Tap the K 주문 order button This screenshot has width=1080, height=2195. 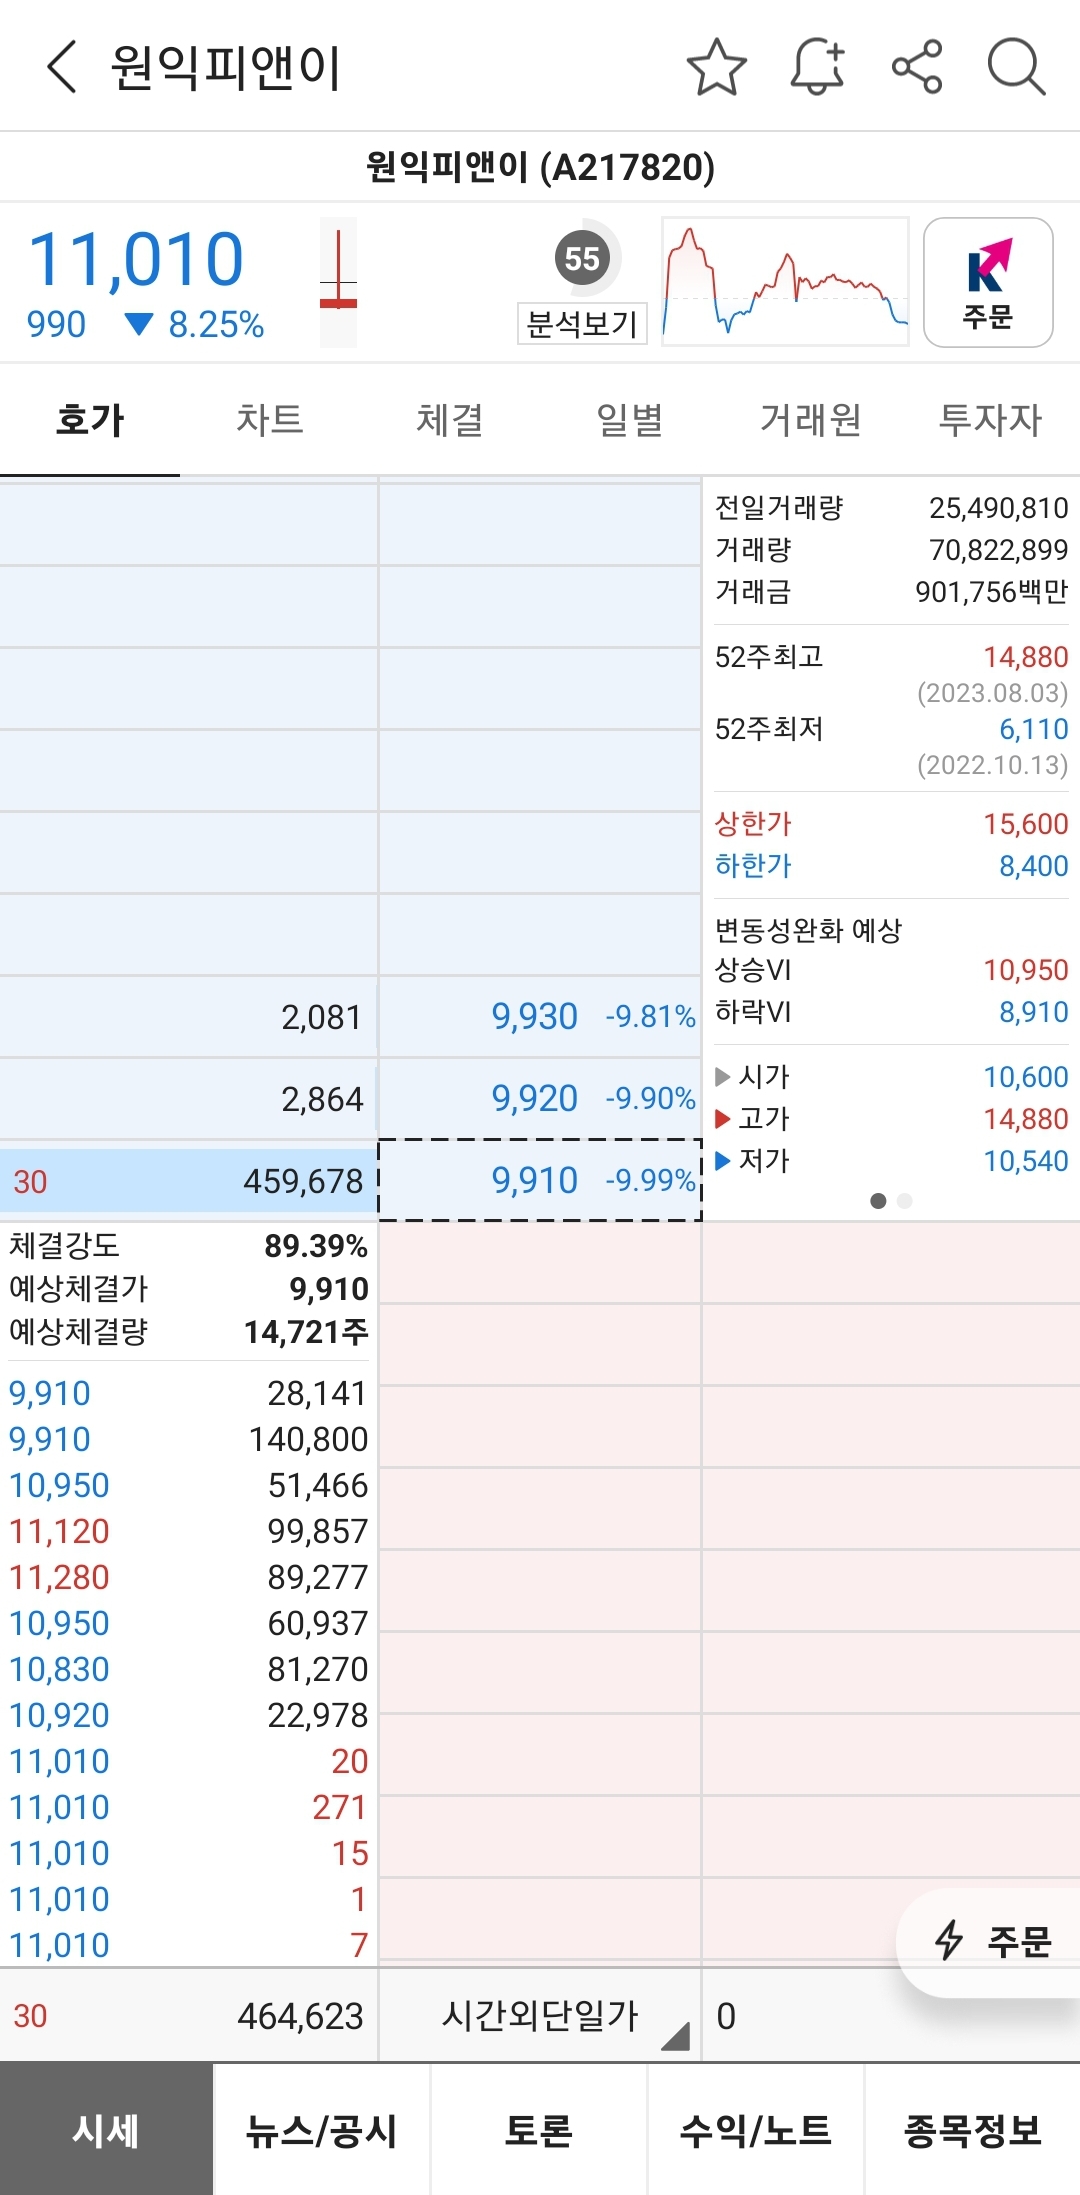click(x=988, y=282)
